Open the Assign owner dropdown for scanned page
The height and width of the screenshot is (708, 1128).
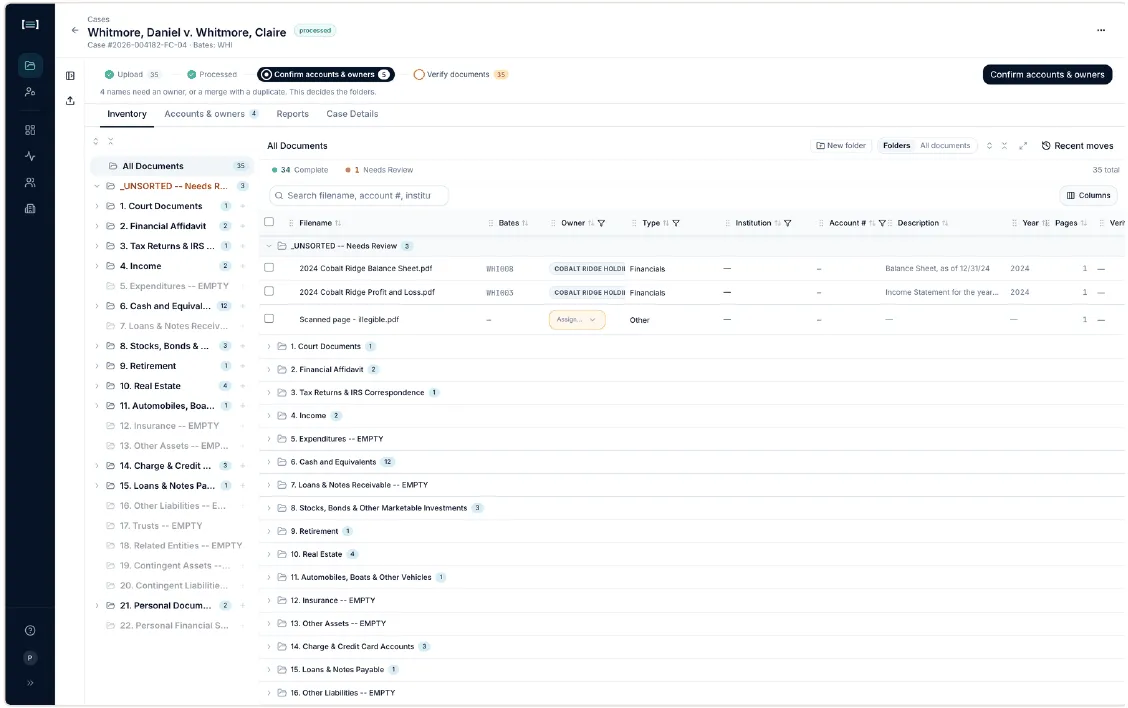point(577,320)
